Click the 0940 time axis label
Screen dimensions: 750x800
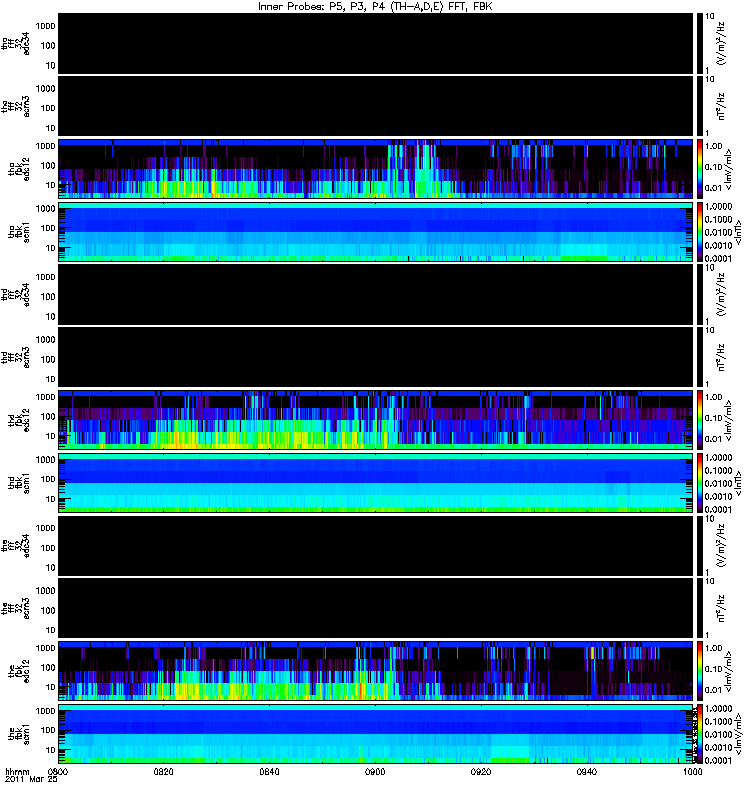(587, 771)
